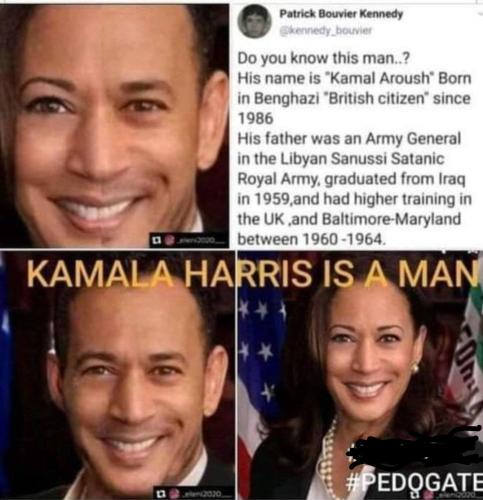Click the "KAMALA HARRIS IS A MAN" caption
Image resolution: width=483 pixels, height=500 pixels.
[252, 275]
